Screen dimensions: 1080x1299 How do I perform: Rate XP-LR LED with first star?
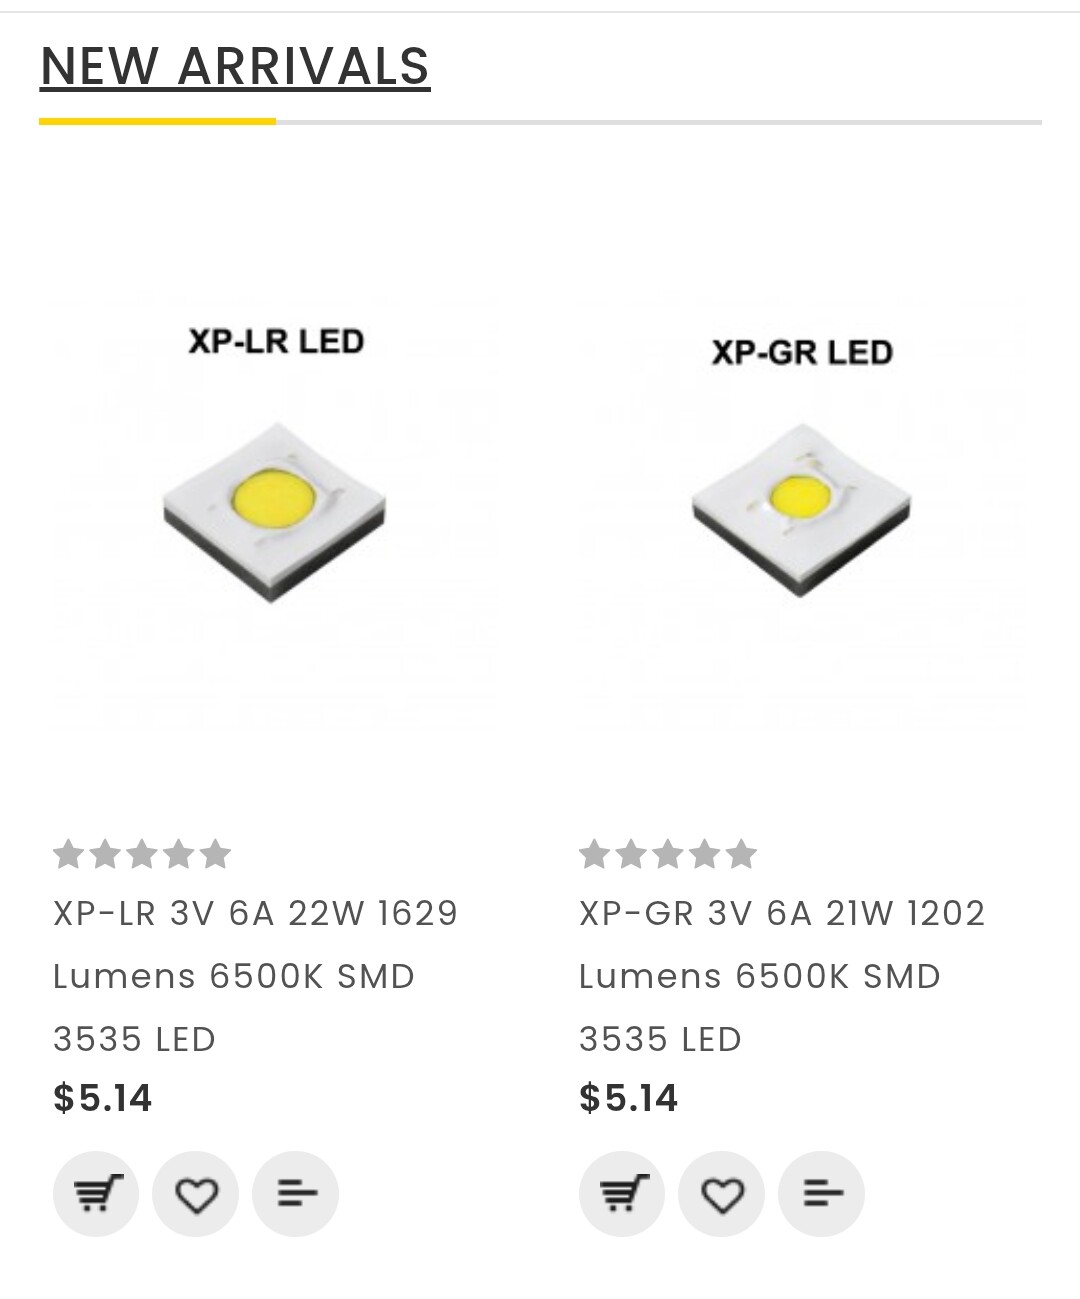pyautogui.click(x=68, y=854)
